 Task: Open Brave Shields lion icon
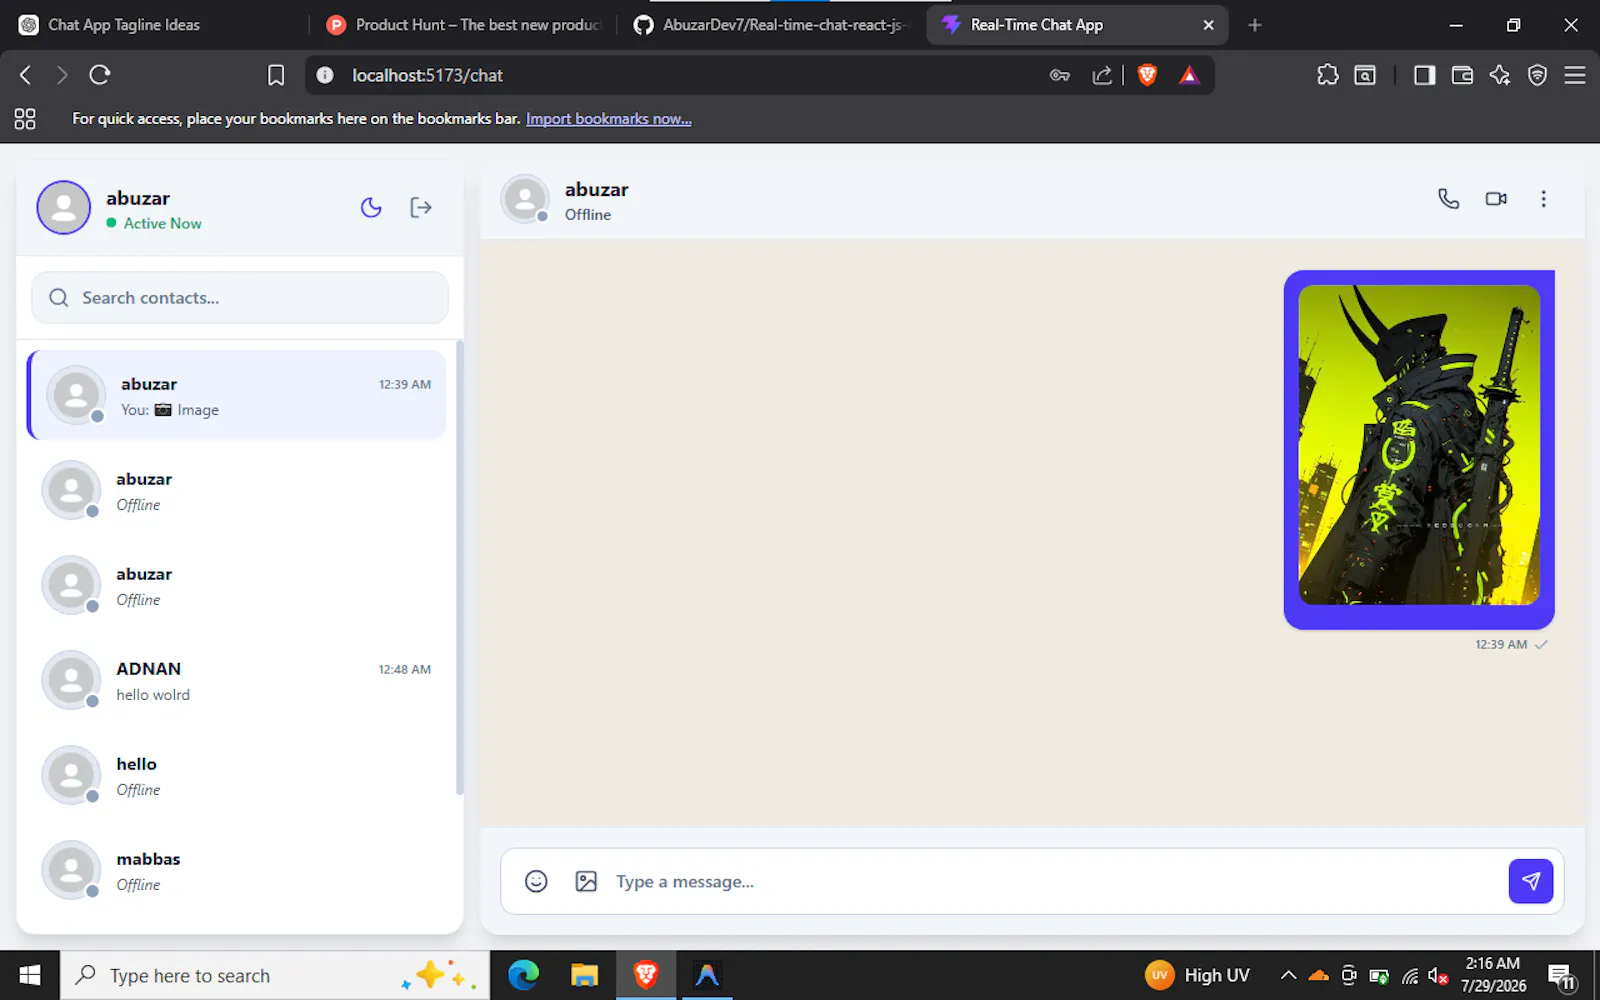1147,75
